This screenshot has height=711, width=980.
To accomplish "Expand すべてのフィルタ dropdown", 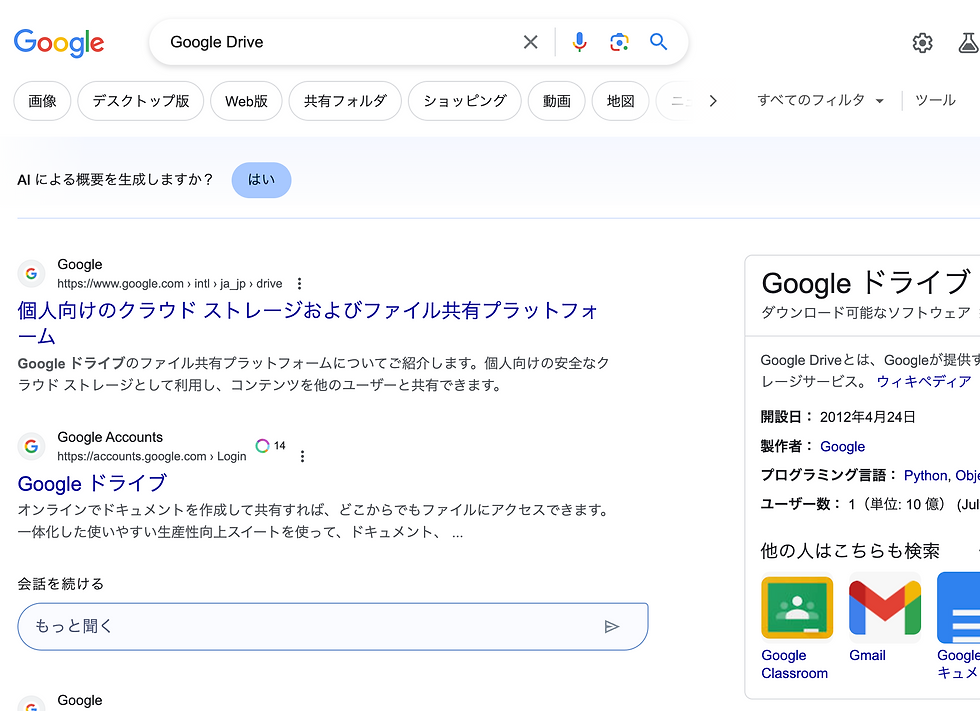I will tap(820, 100).
